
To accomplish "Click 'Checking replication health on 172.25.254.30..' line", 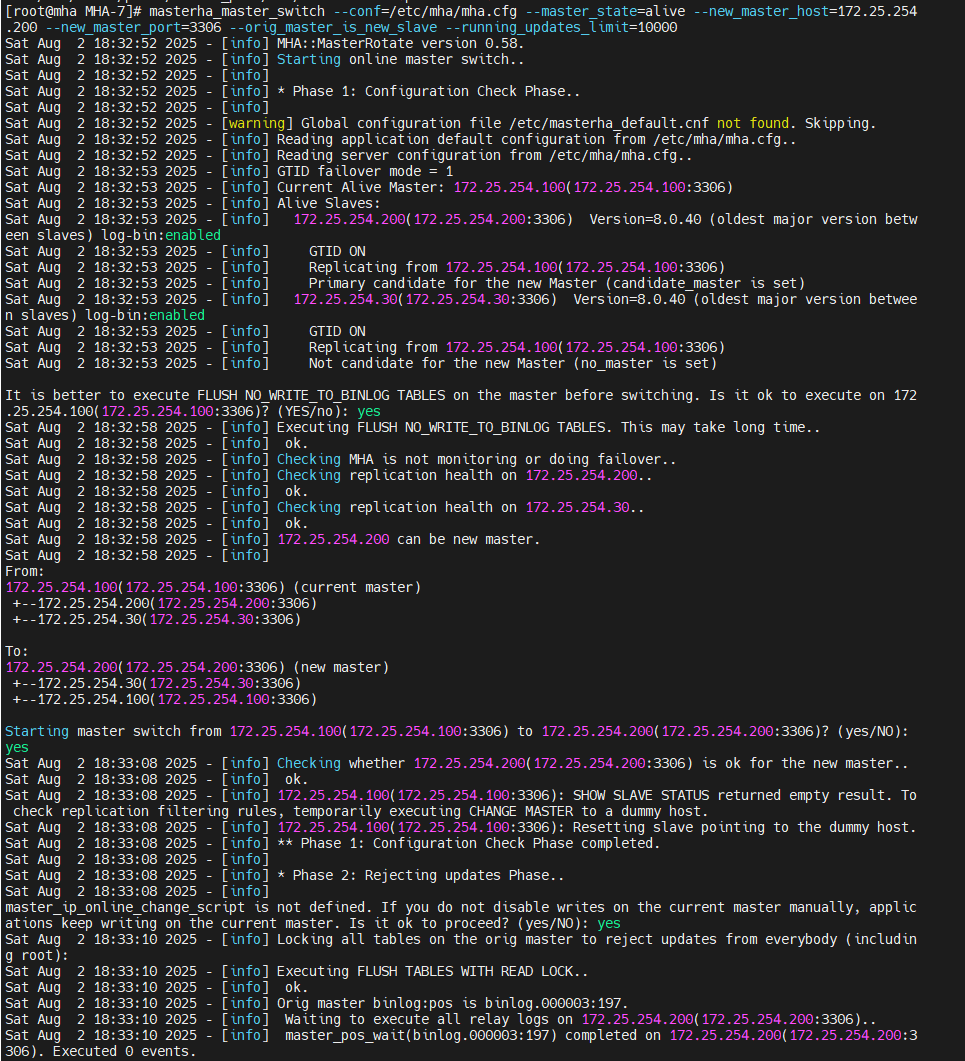I will point(461,507).
